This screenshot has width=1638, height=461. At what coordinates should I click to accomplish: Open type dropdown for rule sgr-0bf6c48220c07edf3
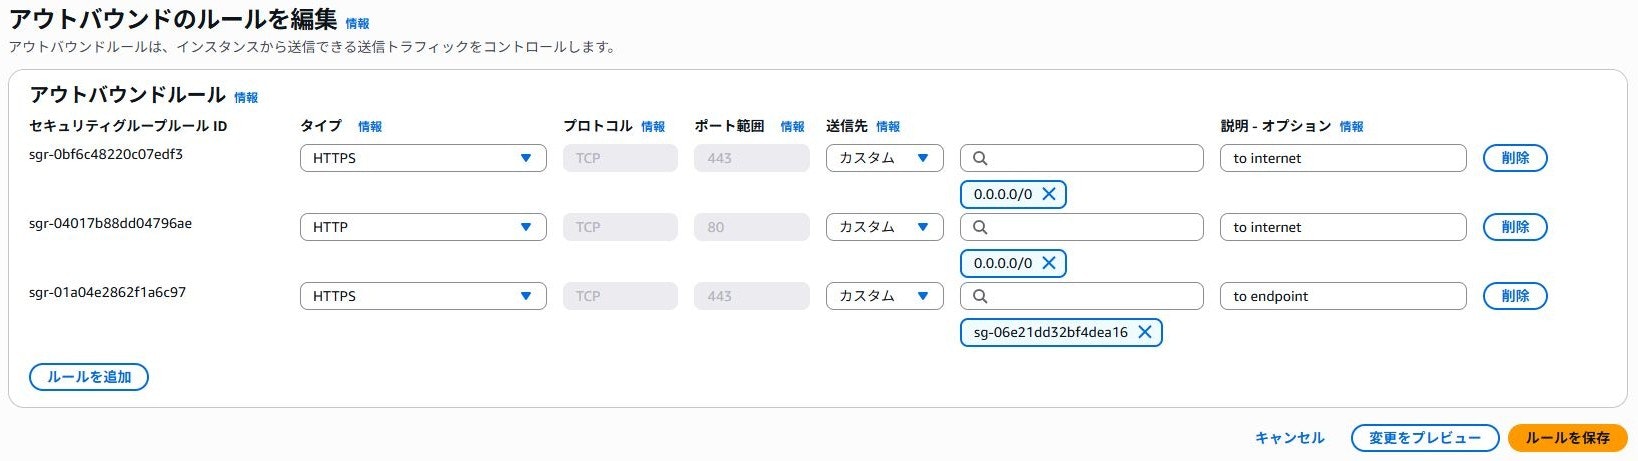pos(423,158)
